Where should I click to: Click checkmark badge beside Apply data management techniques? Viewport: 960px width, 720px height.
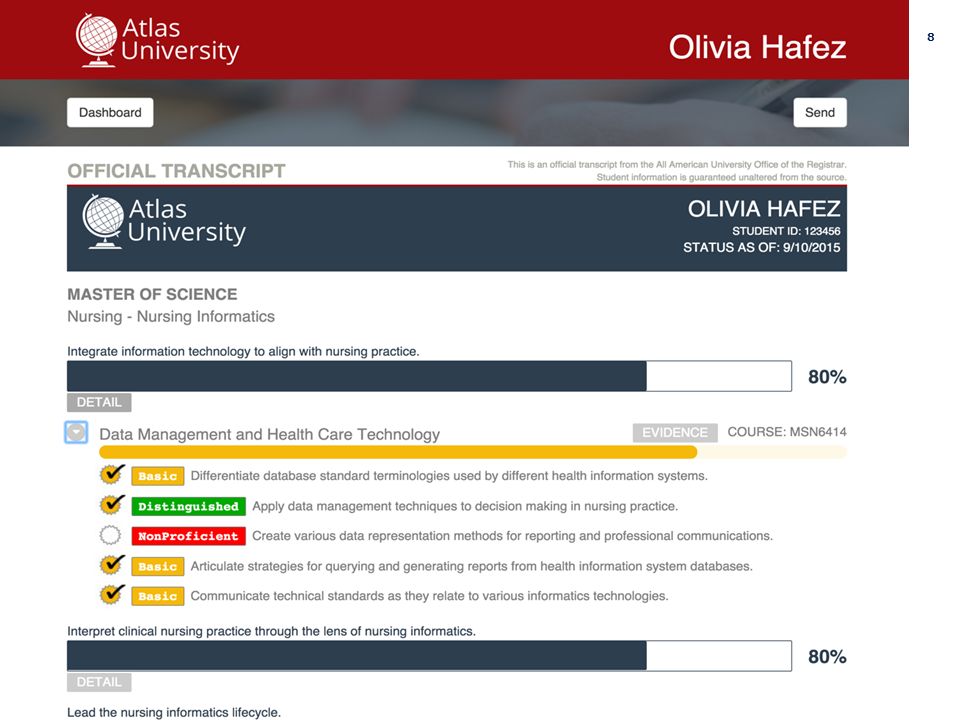[x=112, y=504]
